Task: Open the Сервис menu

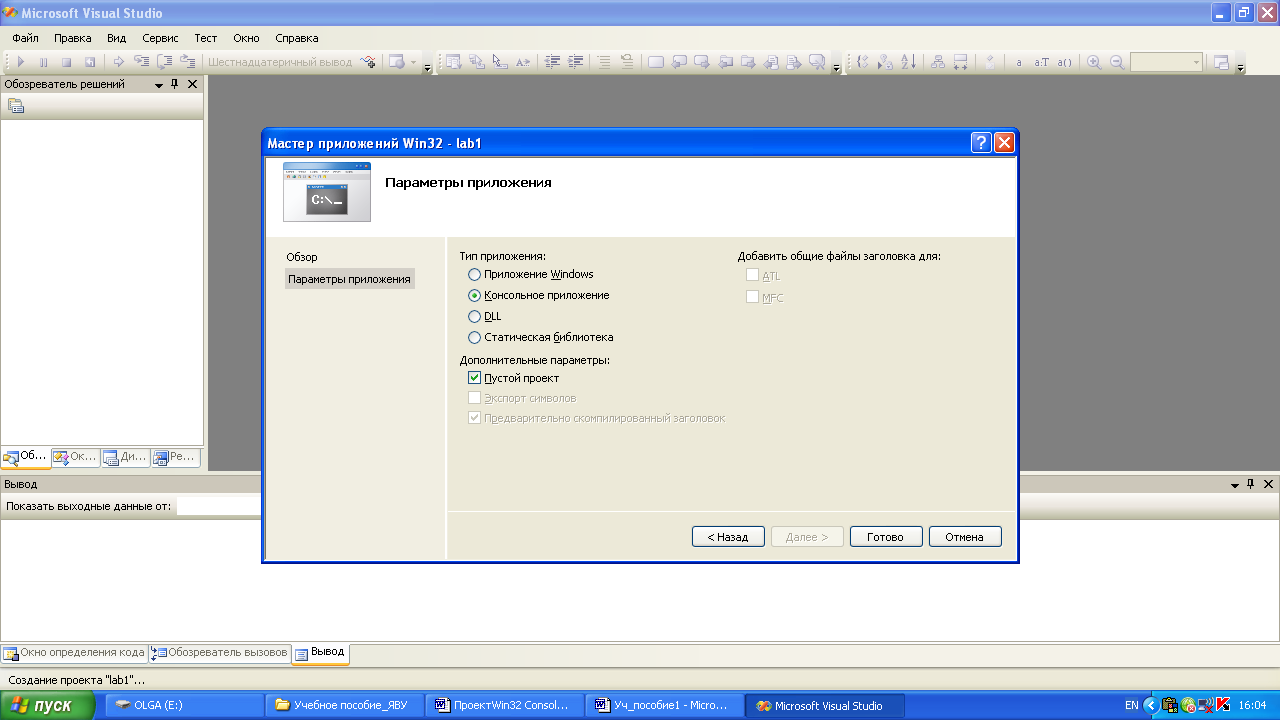Action: tap(160, 38)
